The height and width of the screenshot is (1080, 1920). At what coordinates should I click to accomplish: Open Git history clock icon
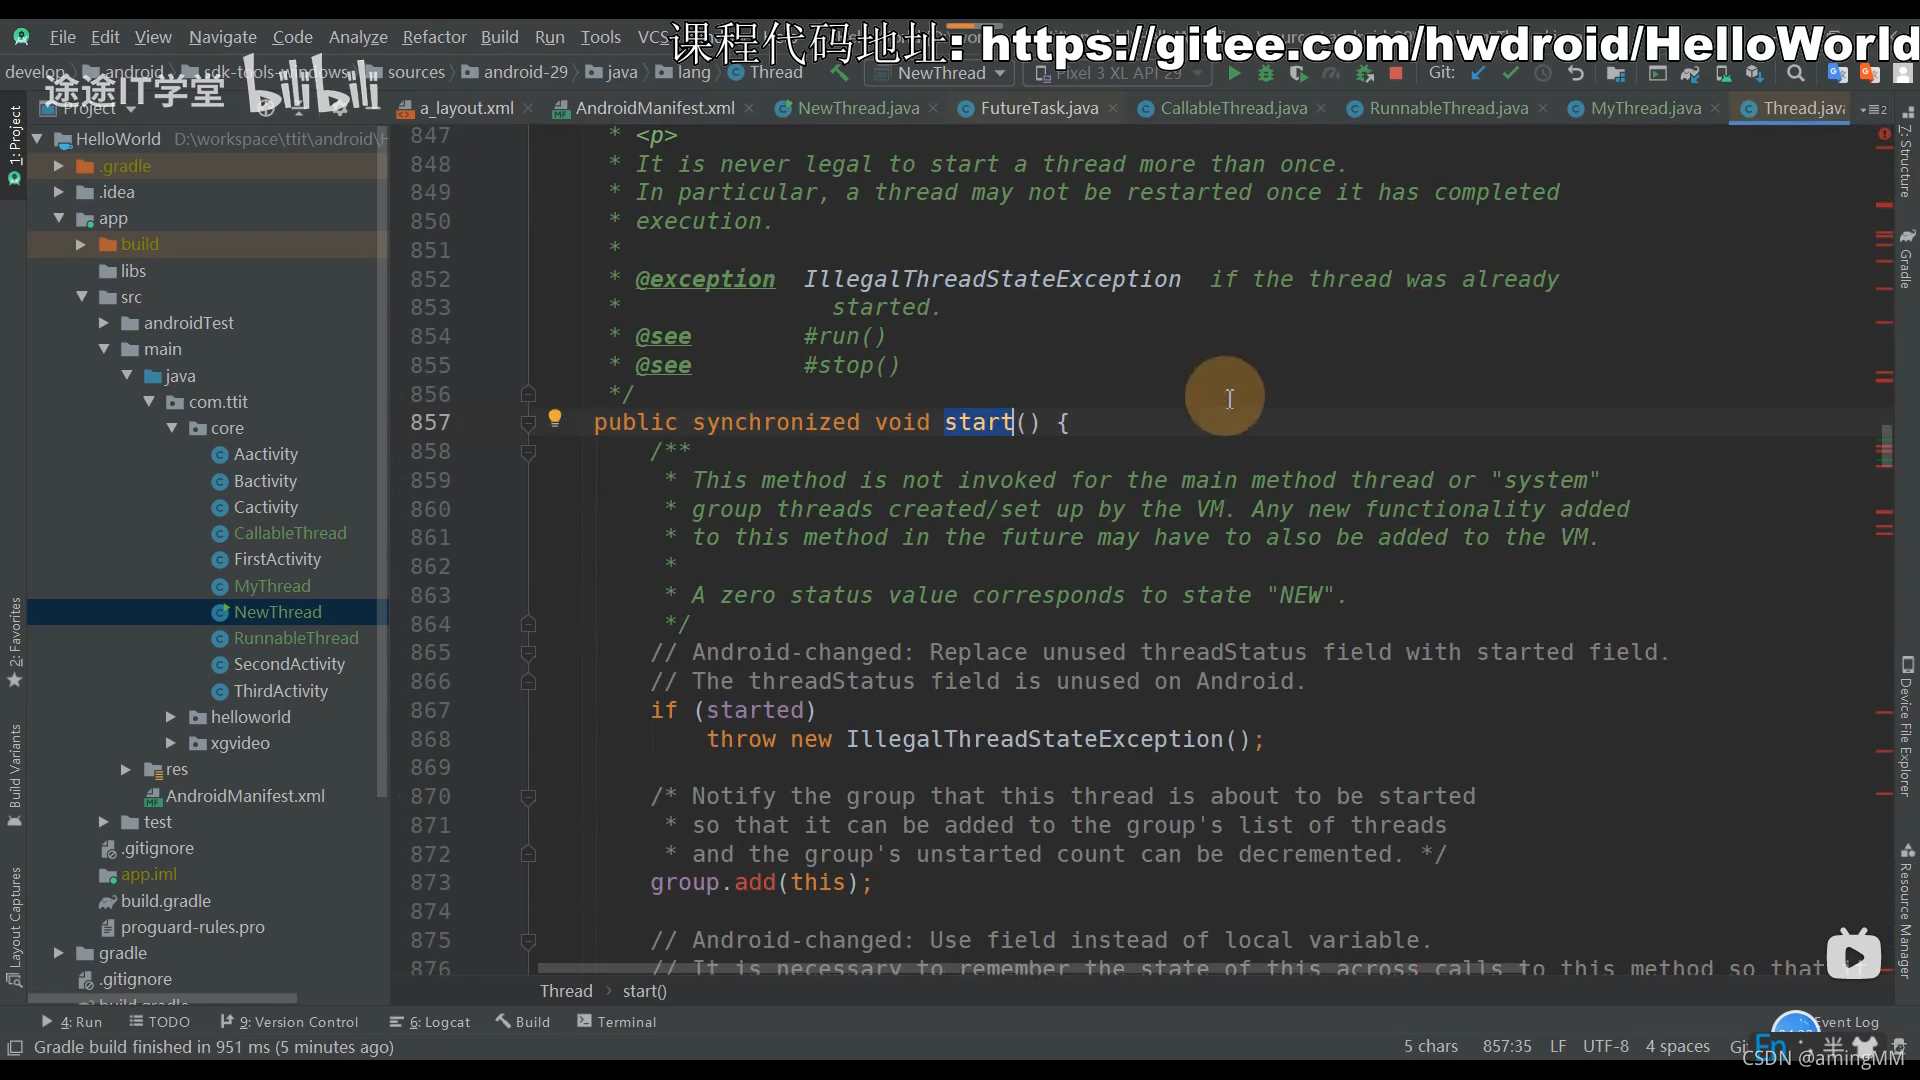(x=1543, y=73)
